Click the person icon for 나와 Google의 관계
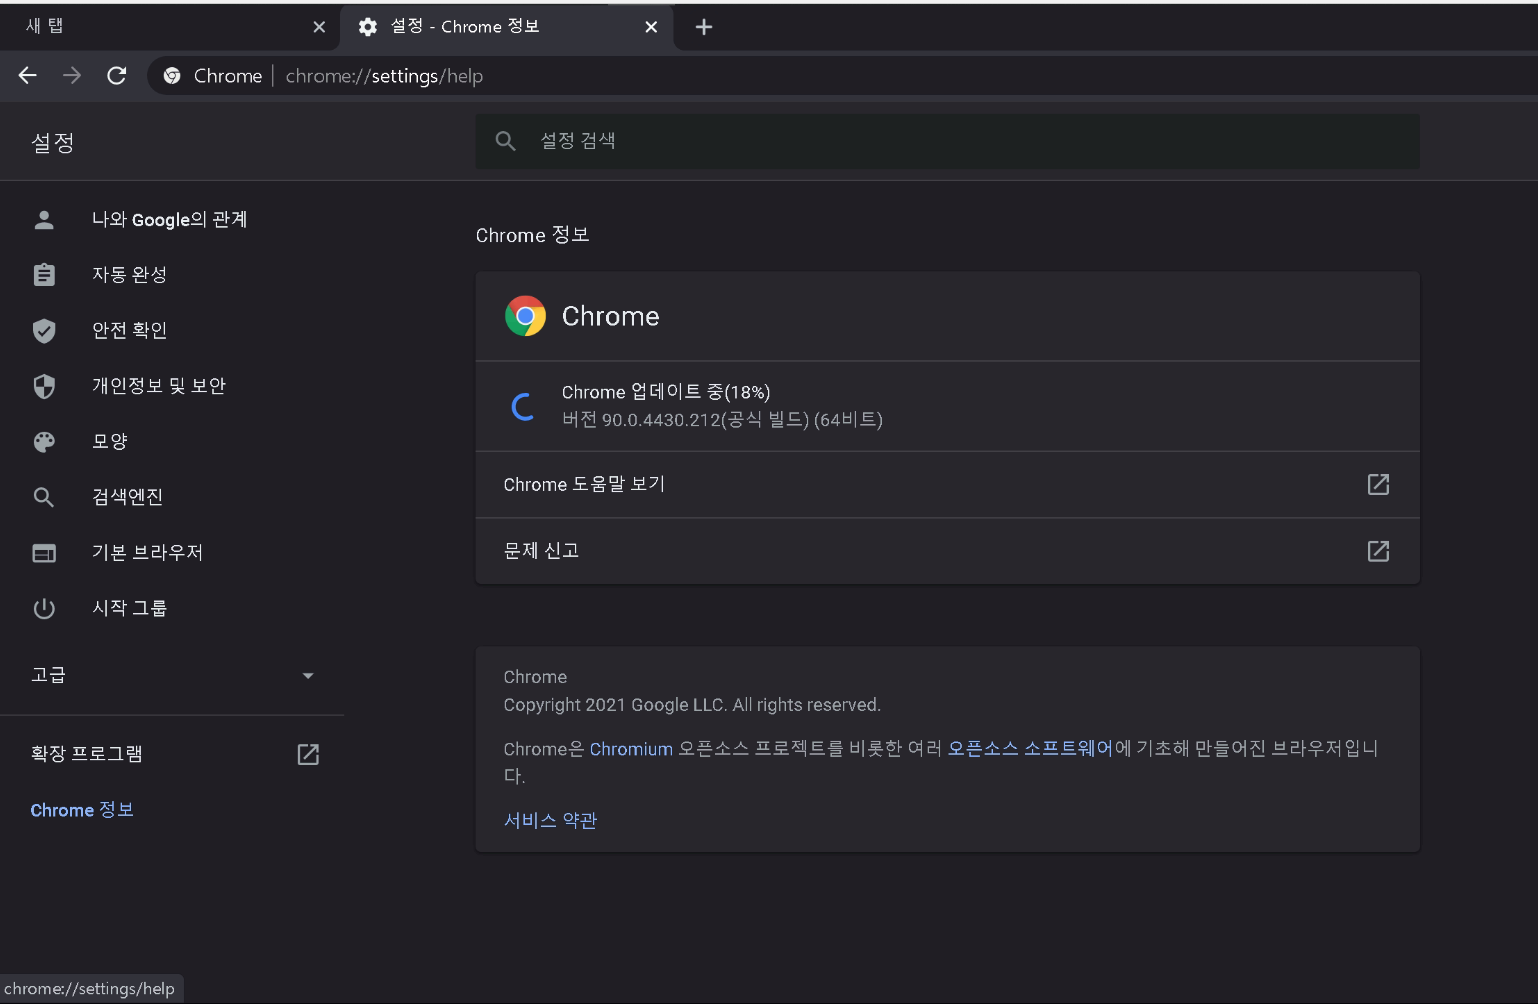The width and height of the screenshot is (1538, 1004). coord(44,219)
